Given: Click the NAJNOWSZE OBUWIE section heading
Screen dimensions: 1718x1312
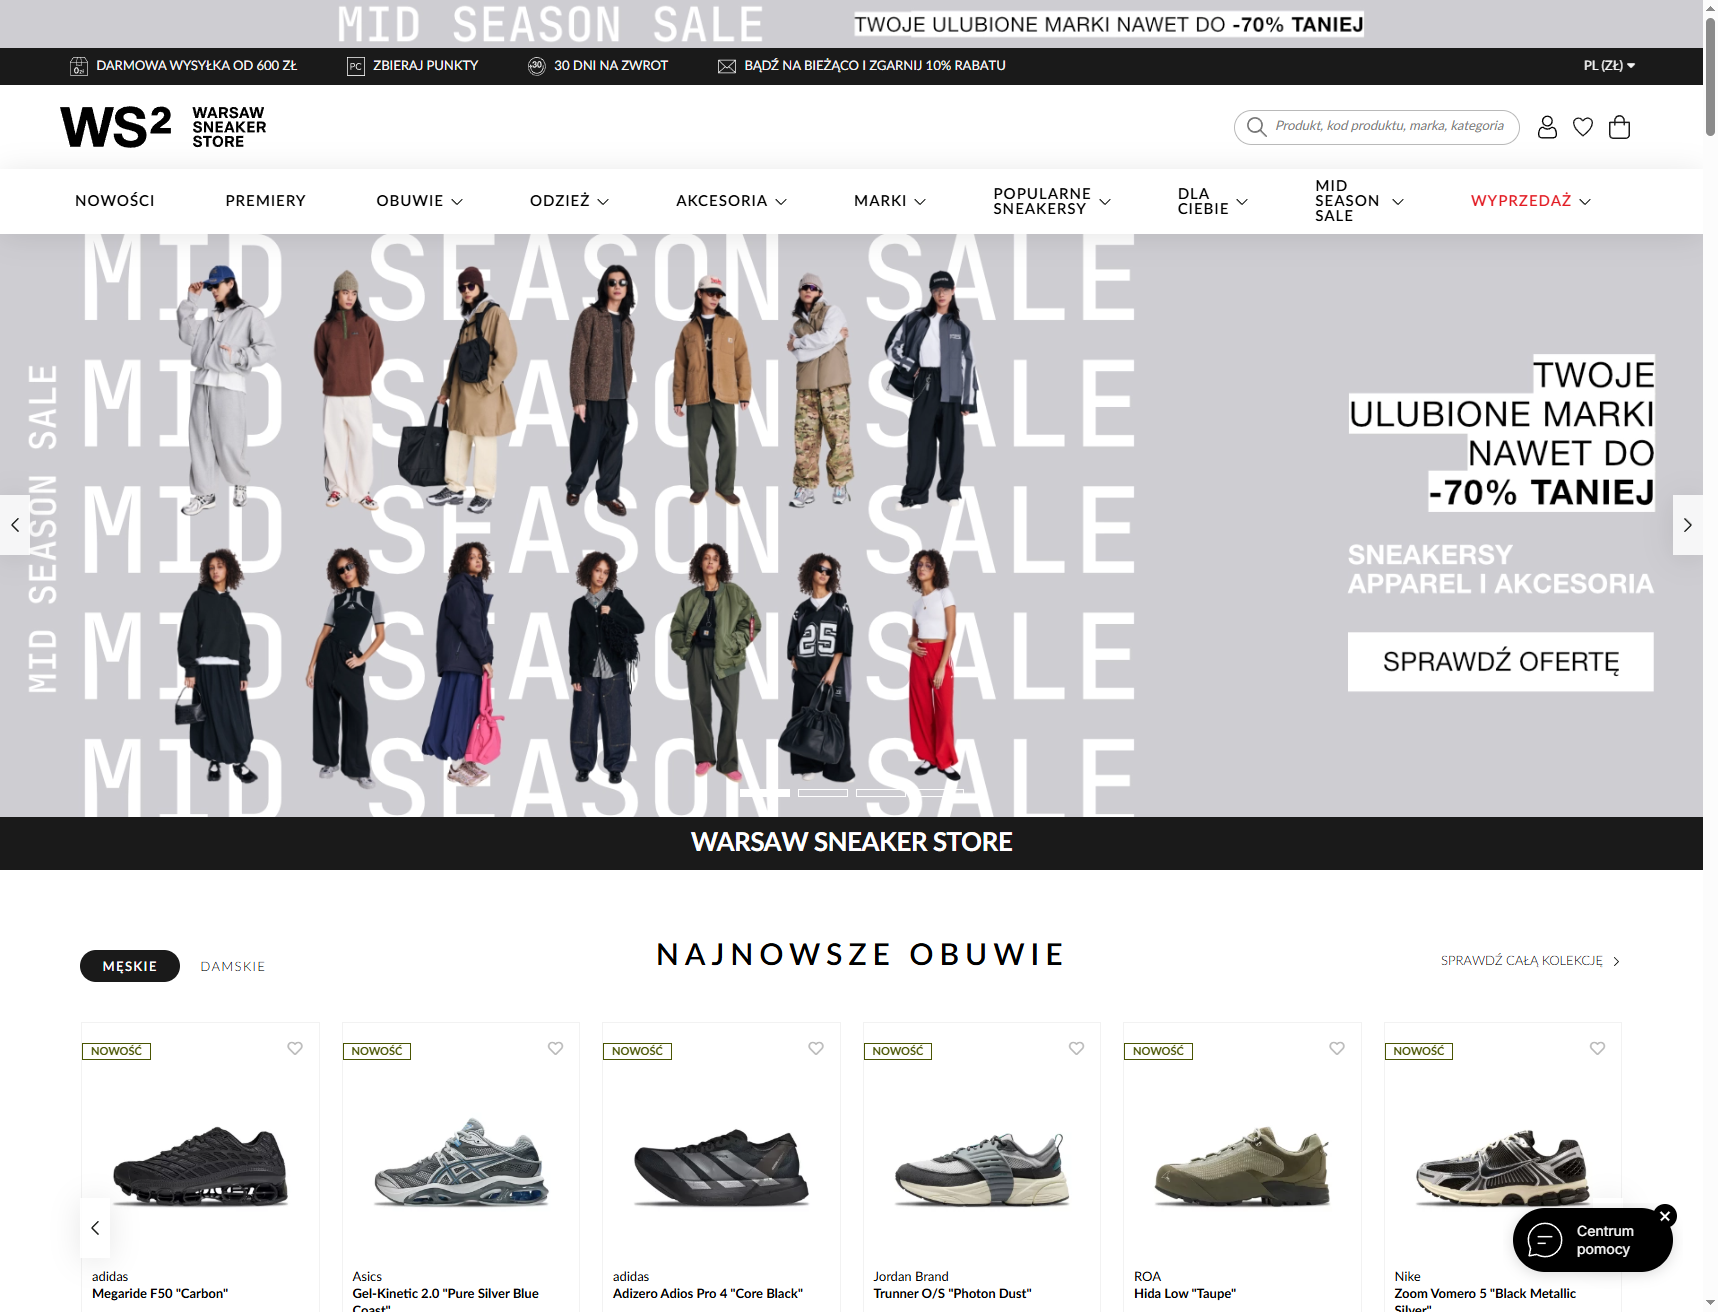Looking at the screenshot, I should (x=861, y=955).
